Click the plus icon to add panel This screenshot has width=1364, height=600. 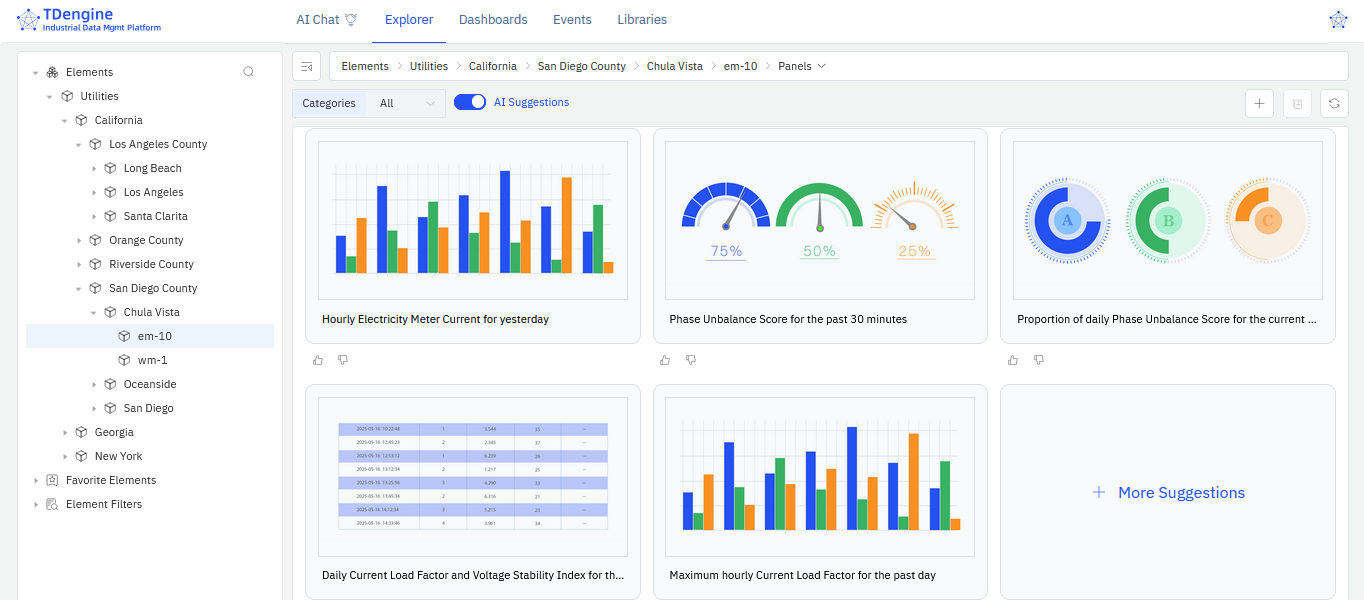point(1259,103)
